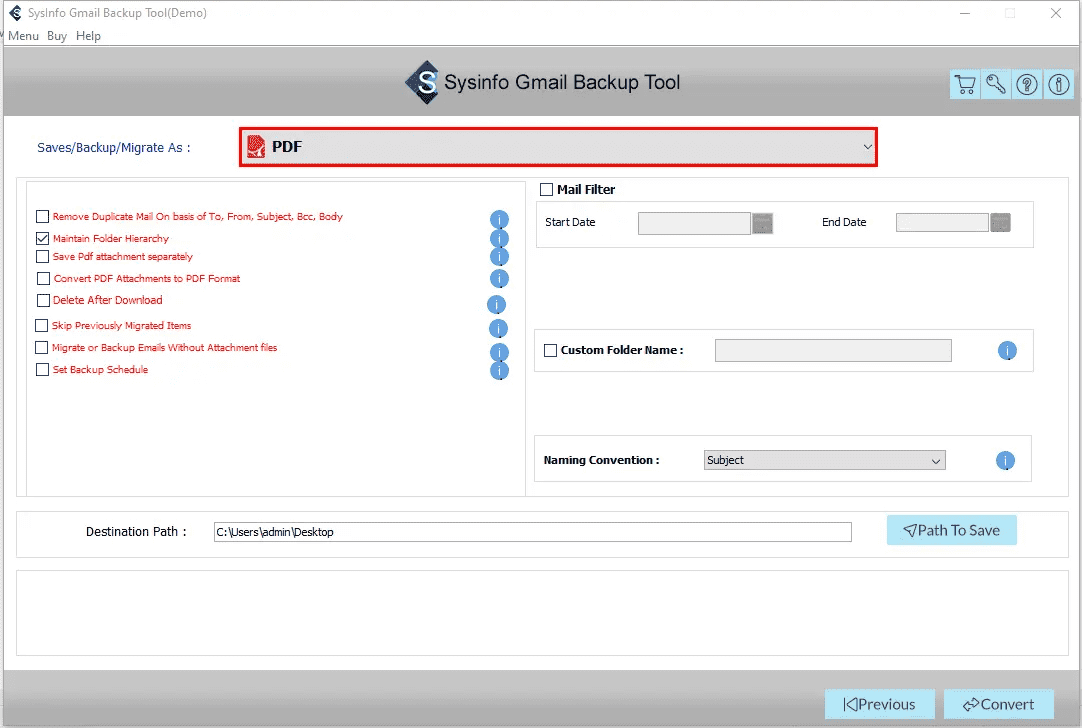
Task: Open the Naming Convention Subject dropdown
Action: pos(825,460)
